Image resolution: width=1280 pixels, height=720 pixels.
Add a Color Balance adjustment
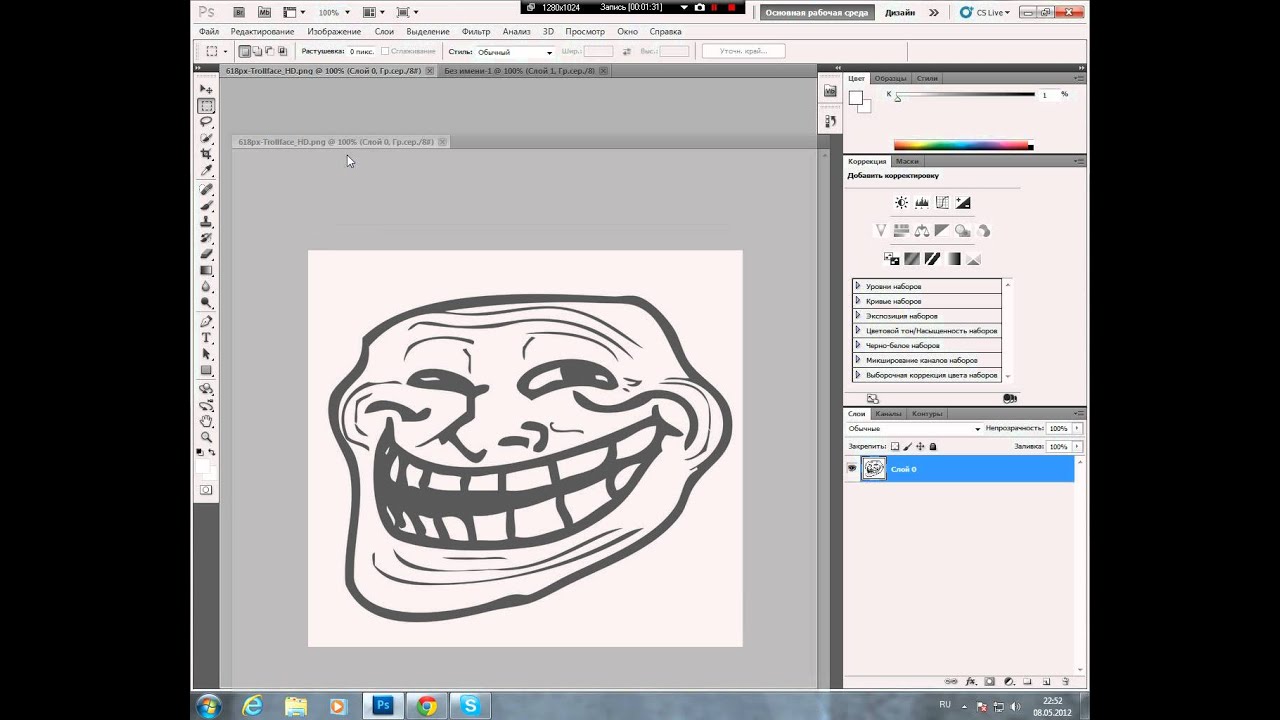pyautogui.click(x=921, y=230)
